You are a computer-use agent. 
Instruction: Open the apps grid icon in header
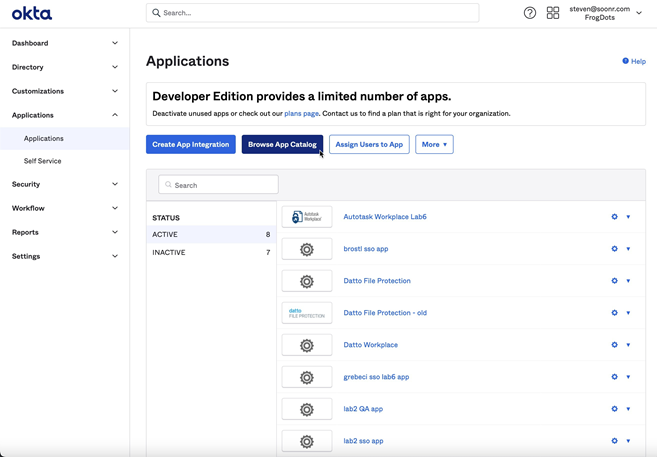553,13
